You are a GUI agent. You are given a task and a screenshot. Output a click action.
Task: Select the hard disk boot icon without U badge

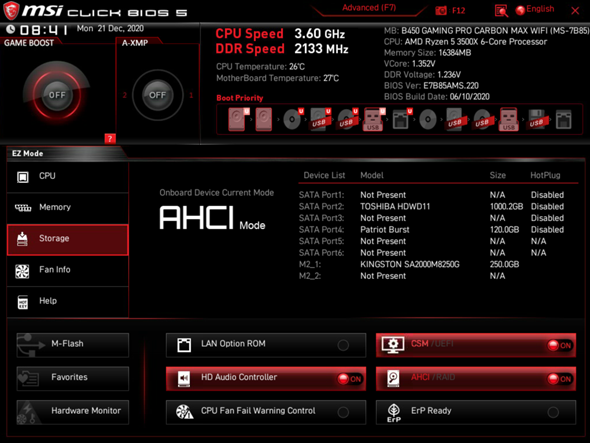[264, 119]
